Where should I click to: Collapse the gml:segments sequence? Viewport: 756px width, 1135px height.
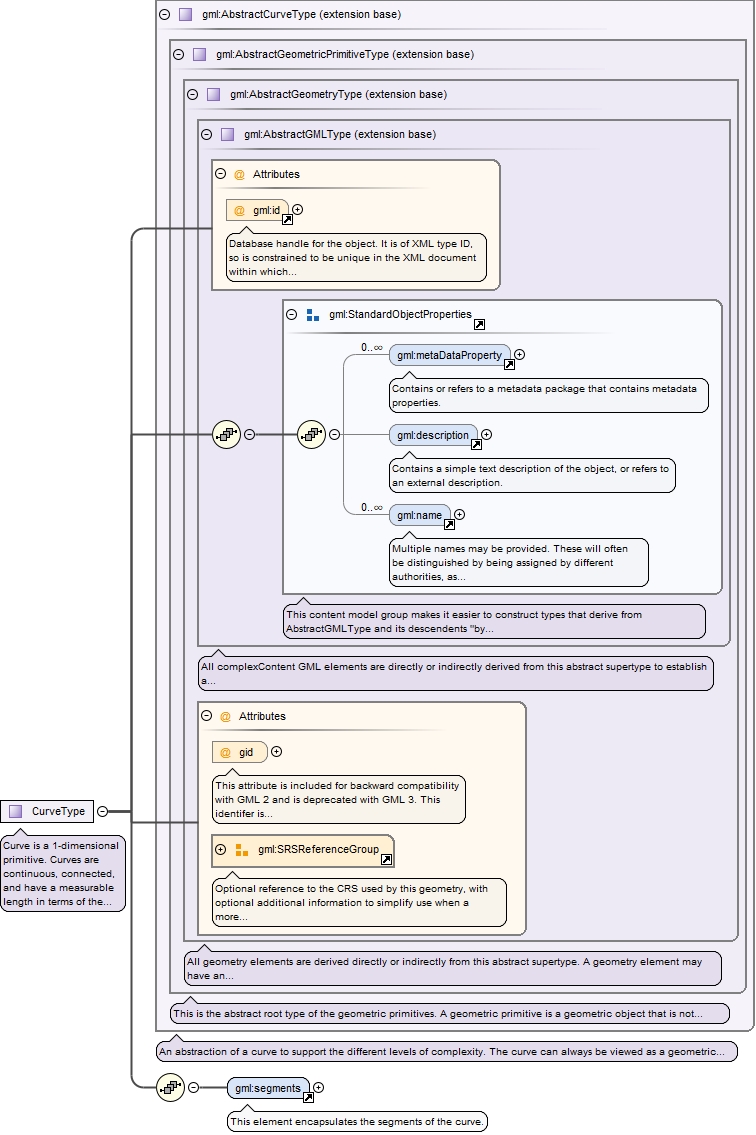(193, 1087)
